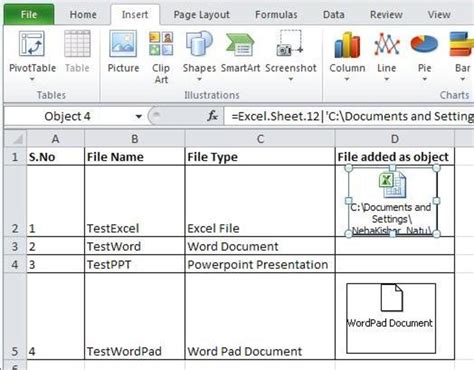This screenshot has width=474, height=370.
Task: Select column B header
Action: point(135,139)
